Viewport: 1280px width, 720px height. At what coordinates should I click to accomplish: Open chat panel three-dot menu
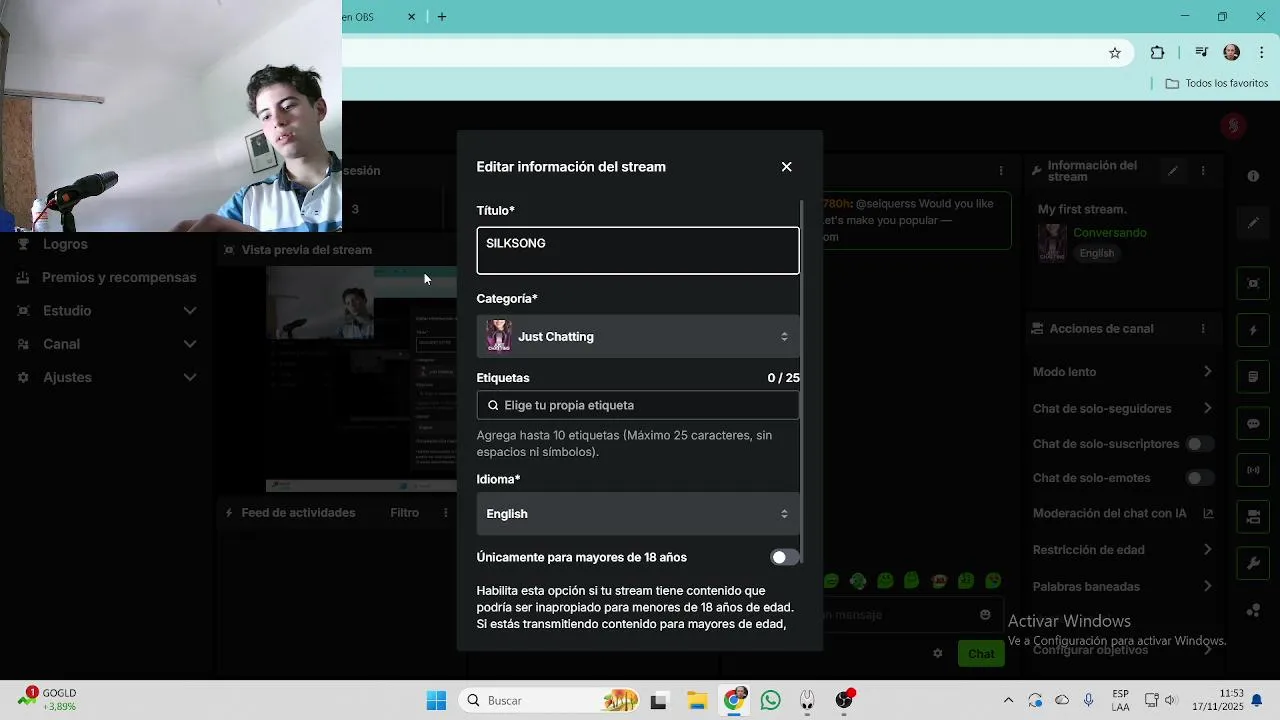pos(1001,171)
